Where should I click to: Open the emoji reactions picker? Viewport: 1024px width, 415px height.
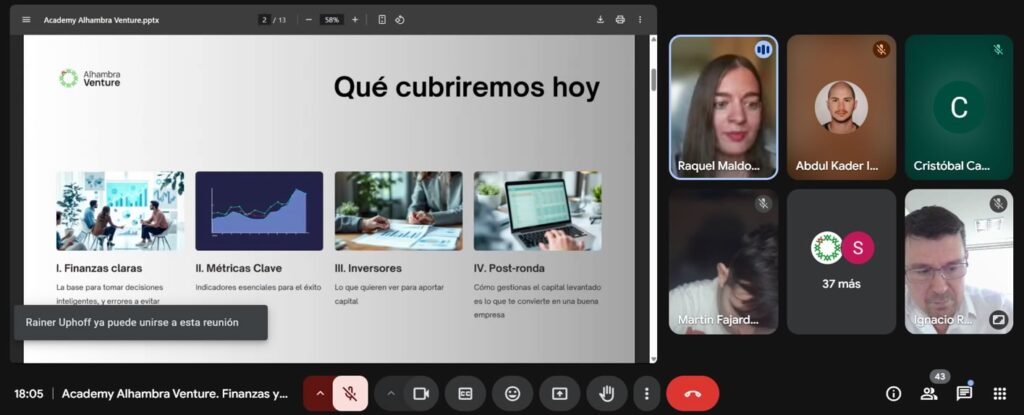tap(512, 394)
